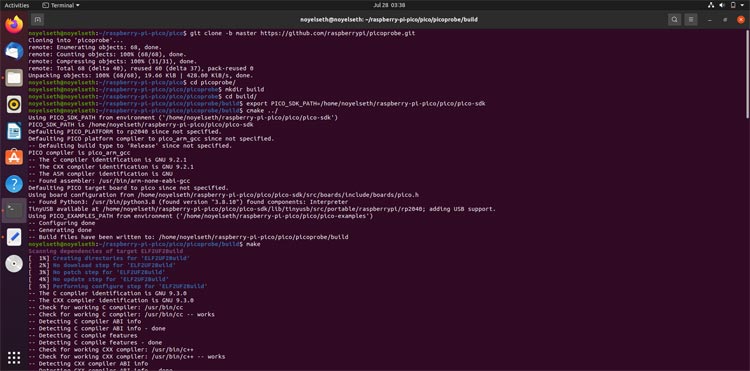The height and width of the screenshot is (371, 750).
Task: Open the Activities overview
Action: [x=17, y=5]
